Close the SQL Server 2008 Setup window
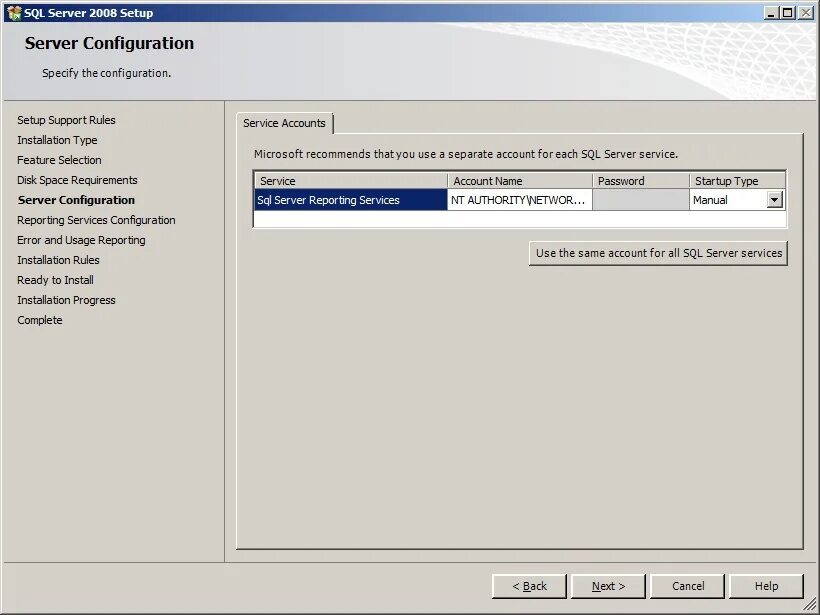Screen dimensions: 820x615 pos(805,13)
